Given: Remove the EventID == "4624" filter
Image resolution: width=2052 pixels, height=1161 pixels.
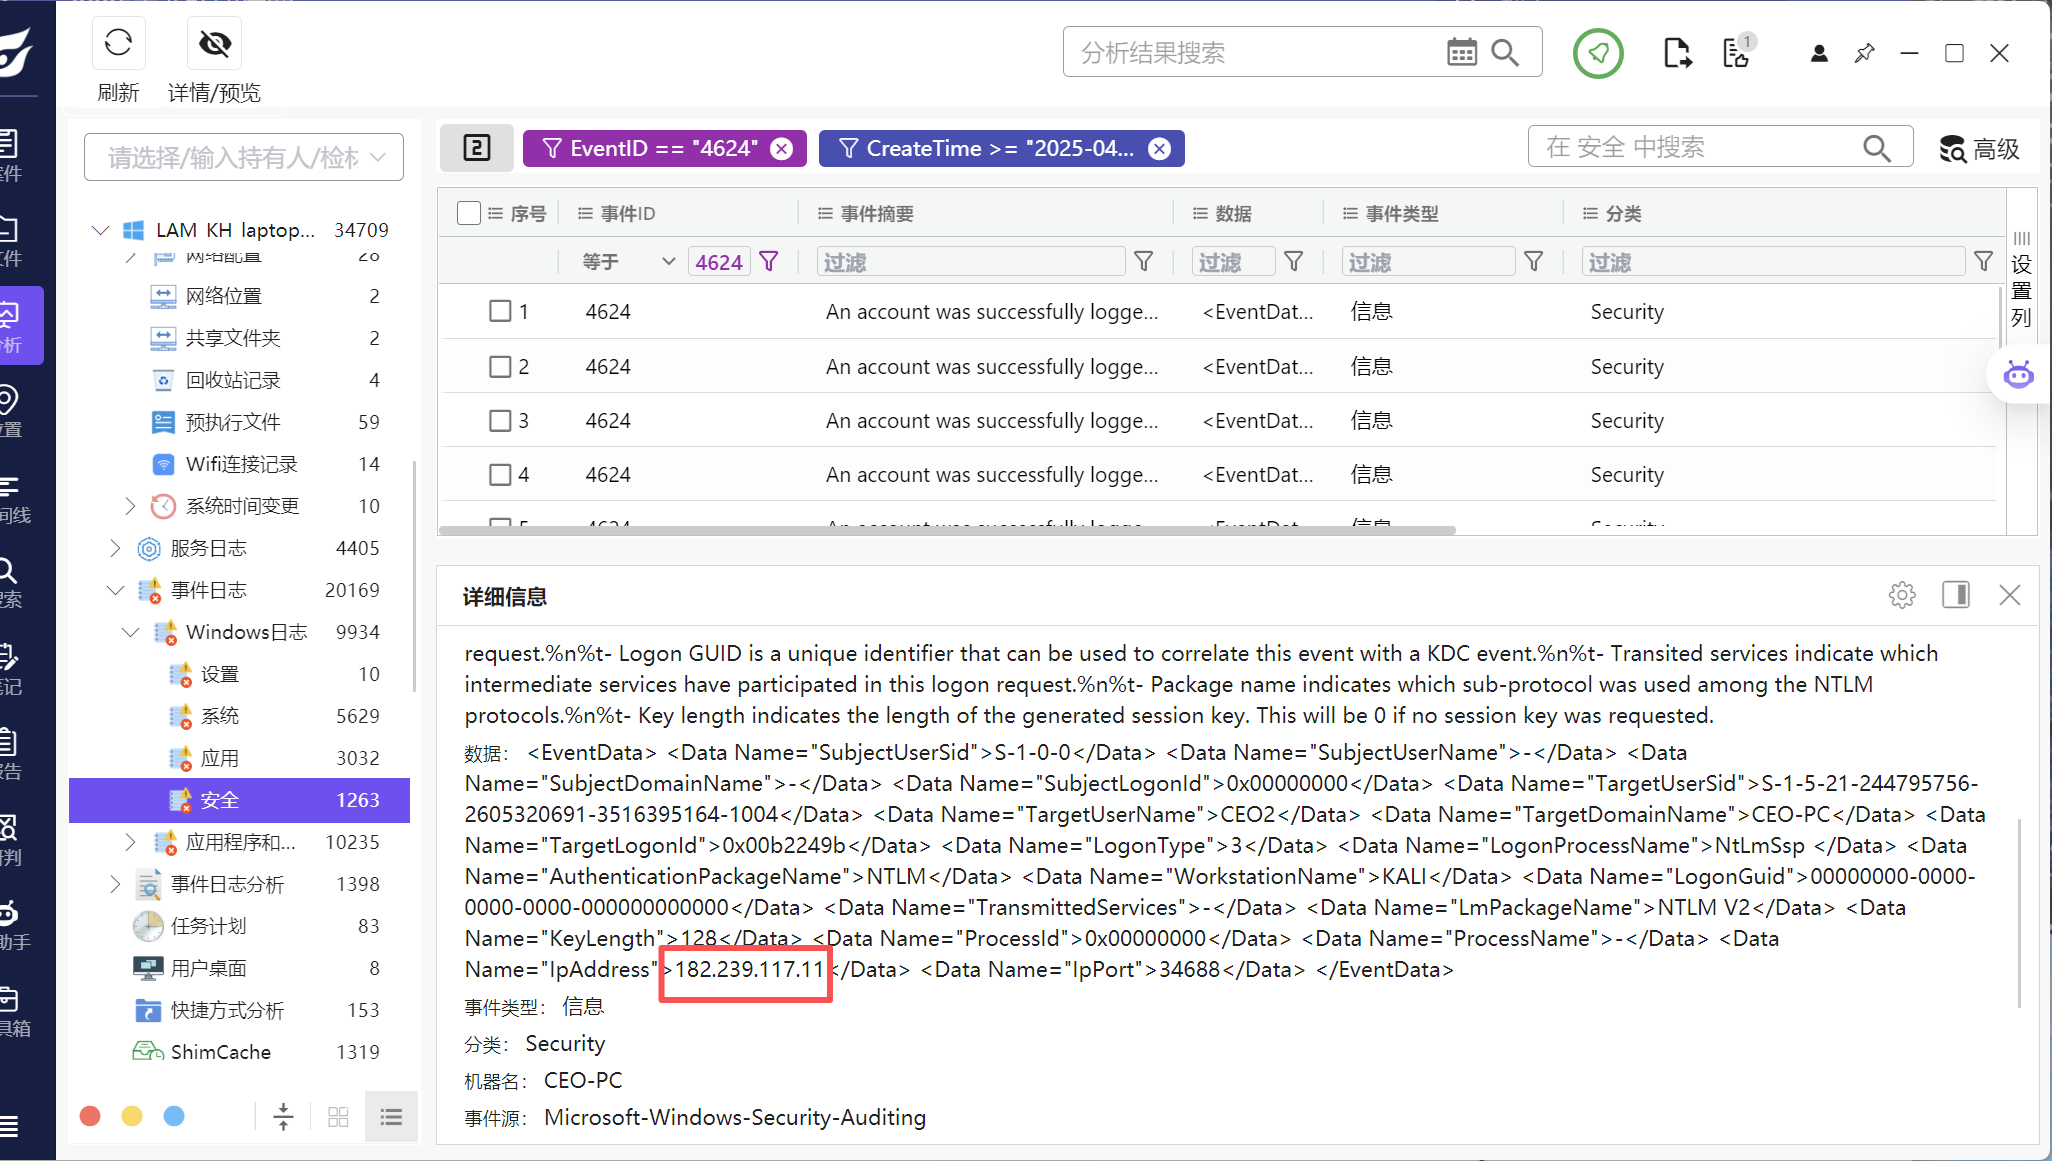Looking at the screenshot, I should point(782,149).
